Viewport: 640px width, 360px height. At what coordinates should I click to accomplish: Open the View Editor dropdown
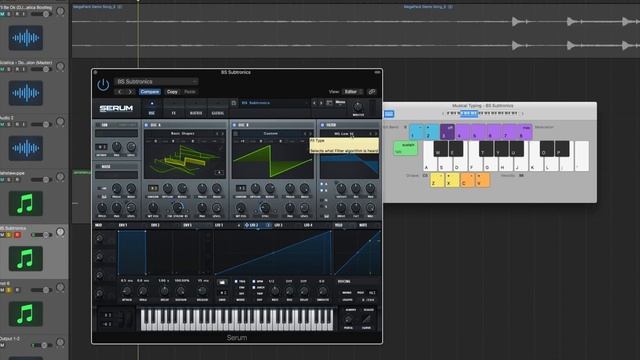(352, 92)
